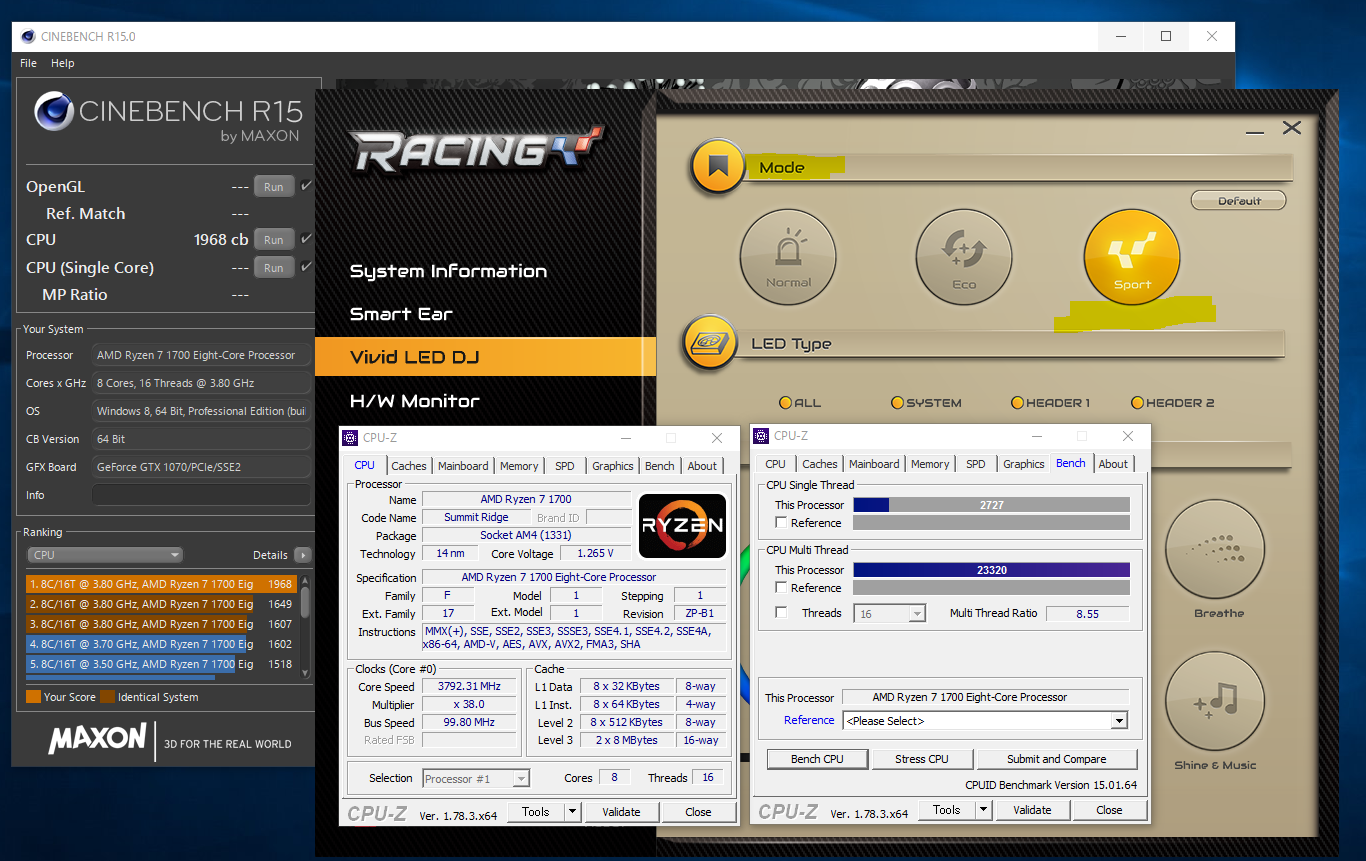Open the Threads count dropdown

(x=889, y=613)
